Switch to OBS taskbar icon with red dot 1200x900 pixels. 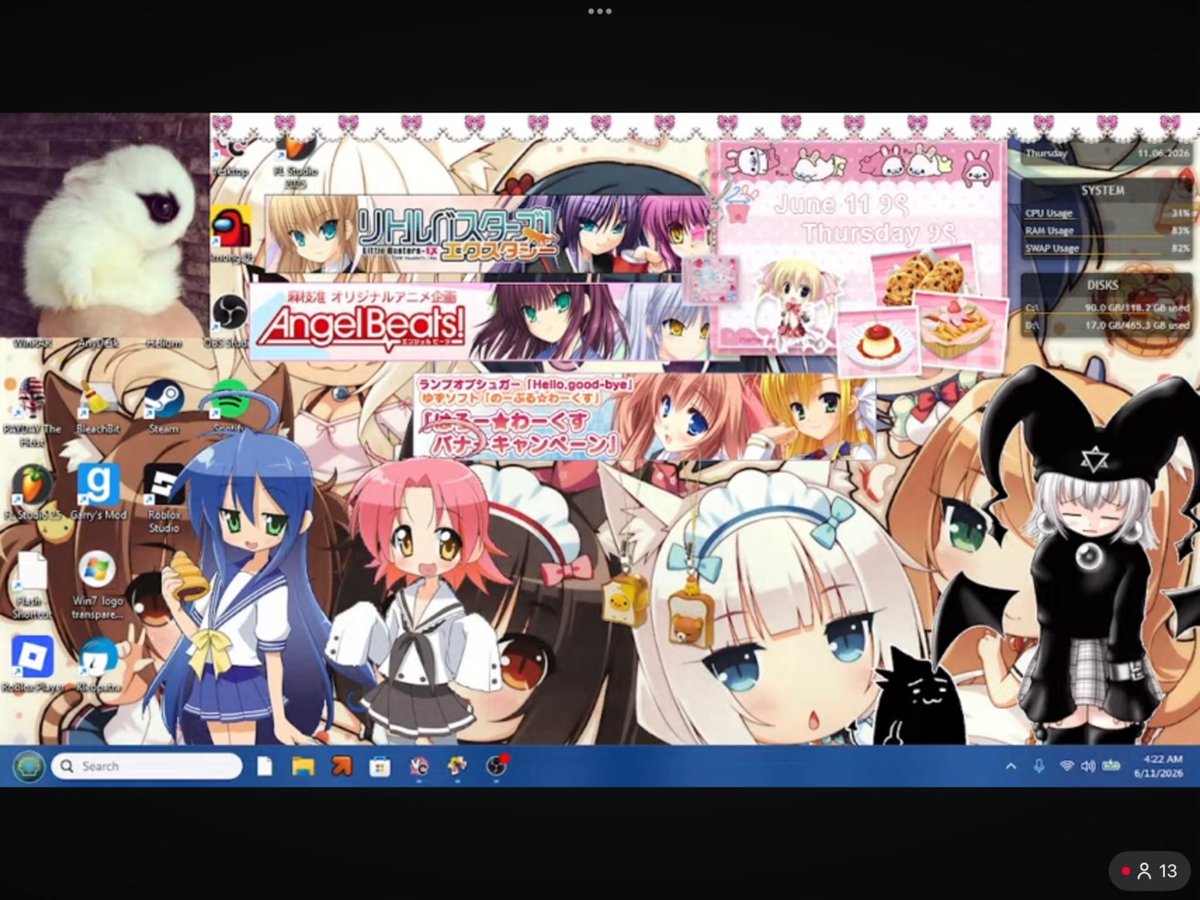(x=495, y=766)
